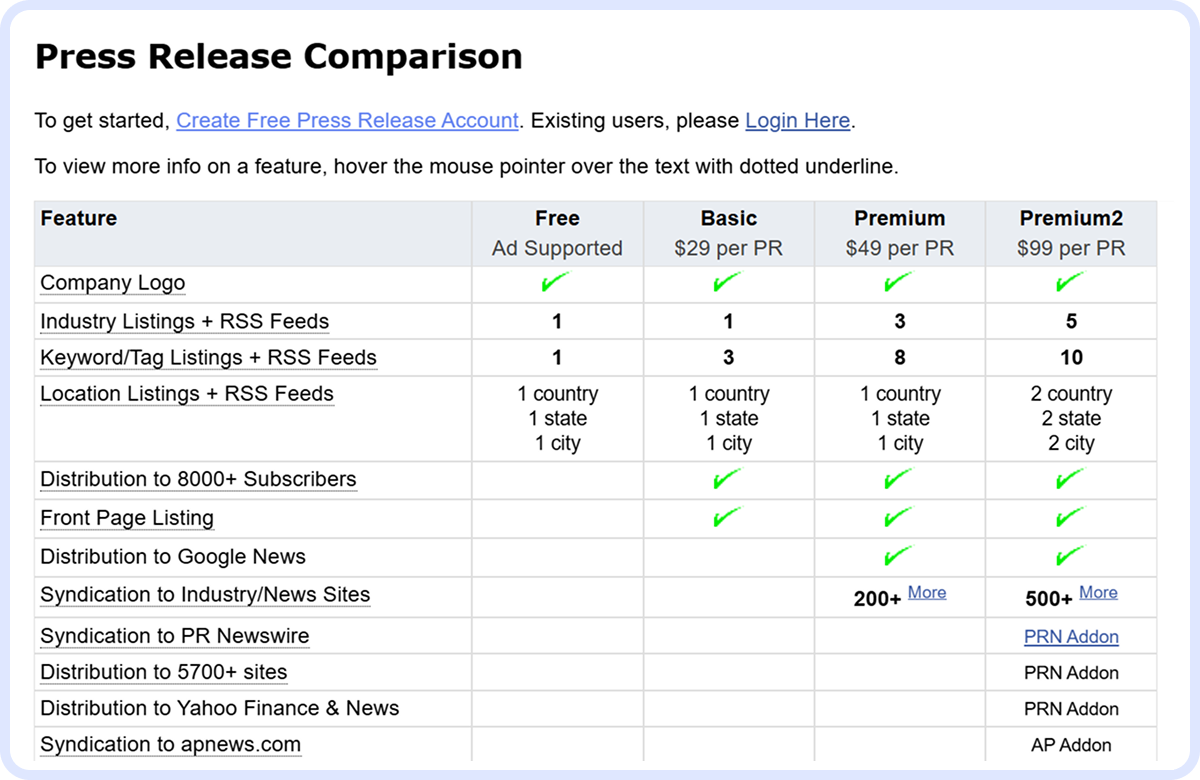1200x780 pixels.
Task: Click the Keyword/Tag Listings + RSS Feeds feature
Action: (208, 357)
